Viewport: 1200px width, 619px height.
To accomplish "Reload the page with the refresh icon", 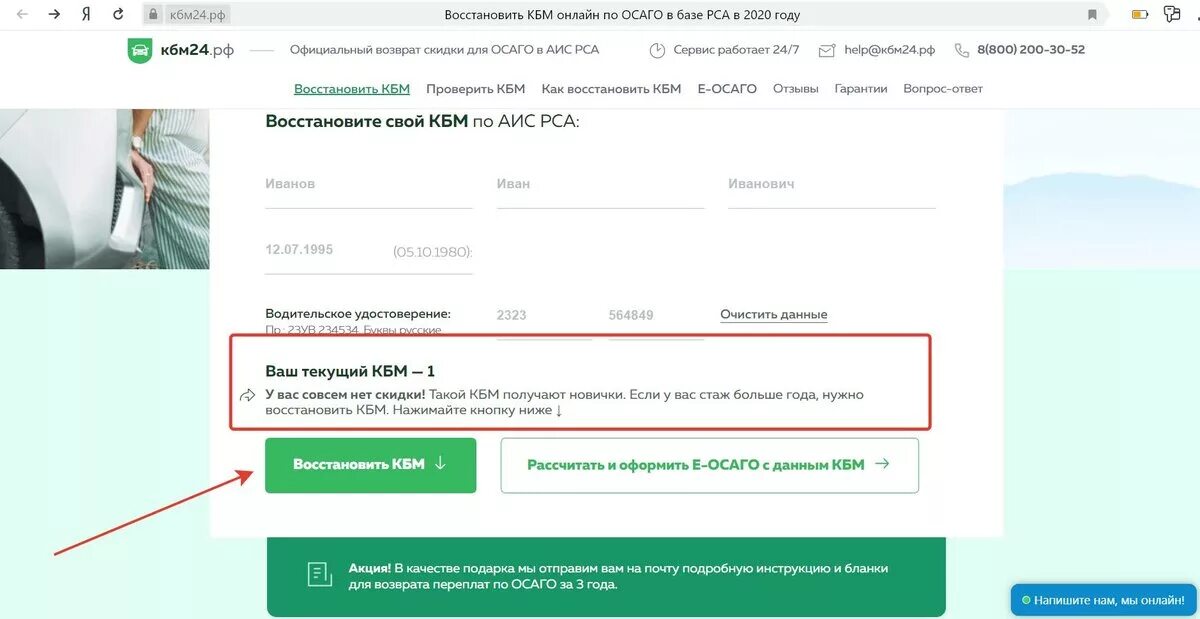I will click(119, 15).
